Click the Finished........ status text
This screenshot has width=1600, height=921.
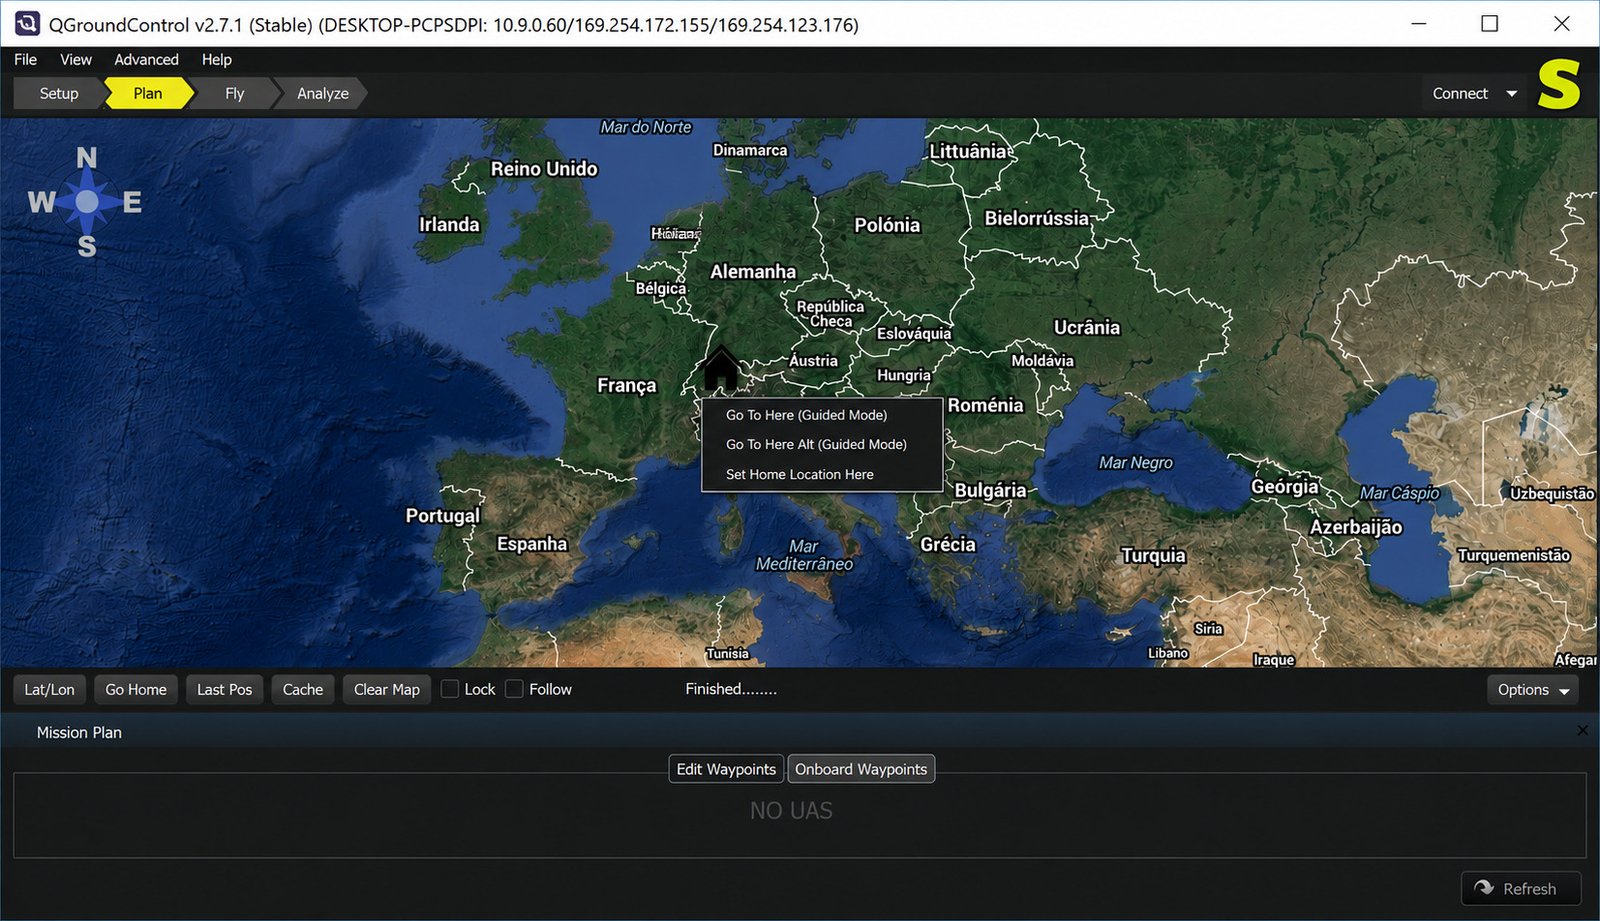coord(731,689)
